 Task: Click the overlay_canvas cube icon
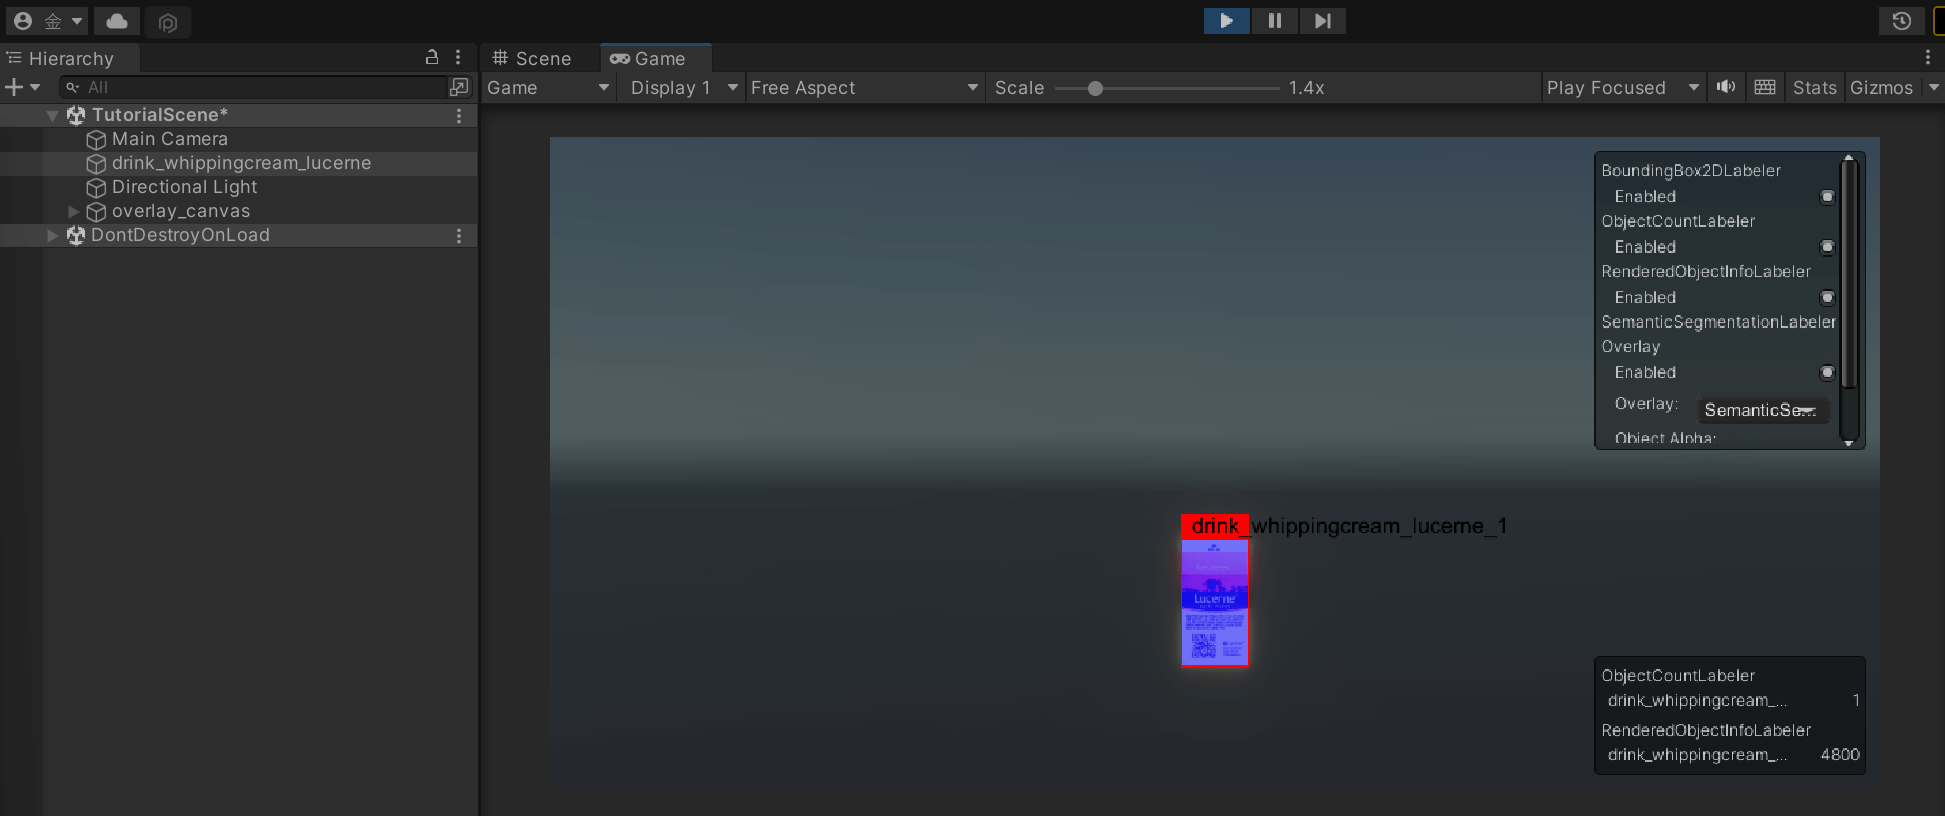click(x=96, y=212)
